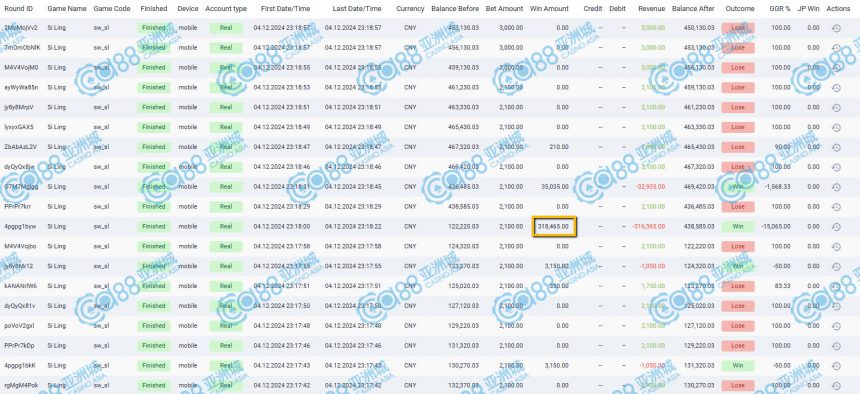This screenshot has width=860, height=394.
Task: Sort by Win Amount column header
Action: coord(549,9)
